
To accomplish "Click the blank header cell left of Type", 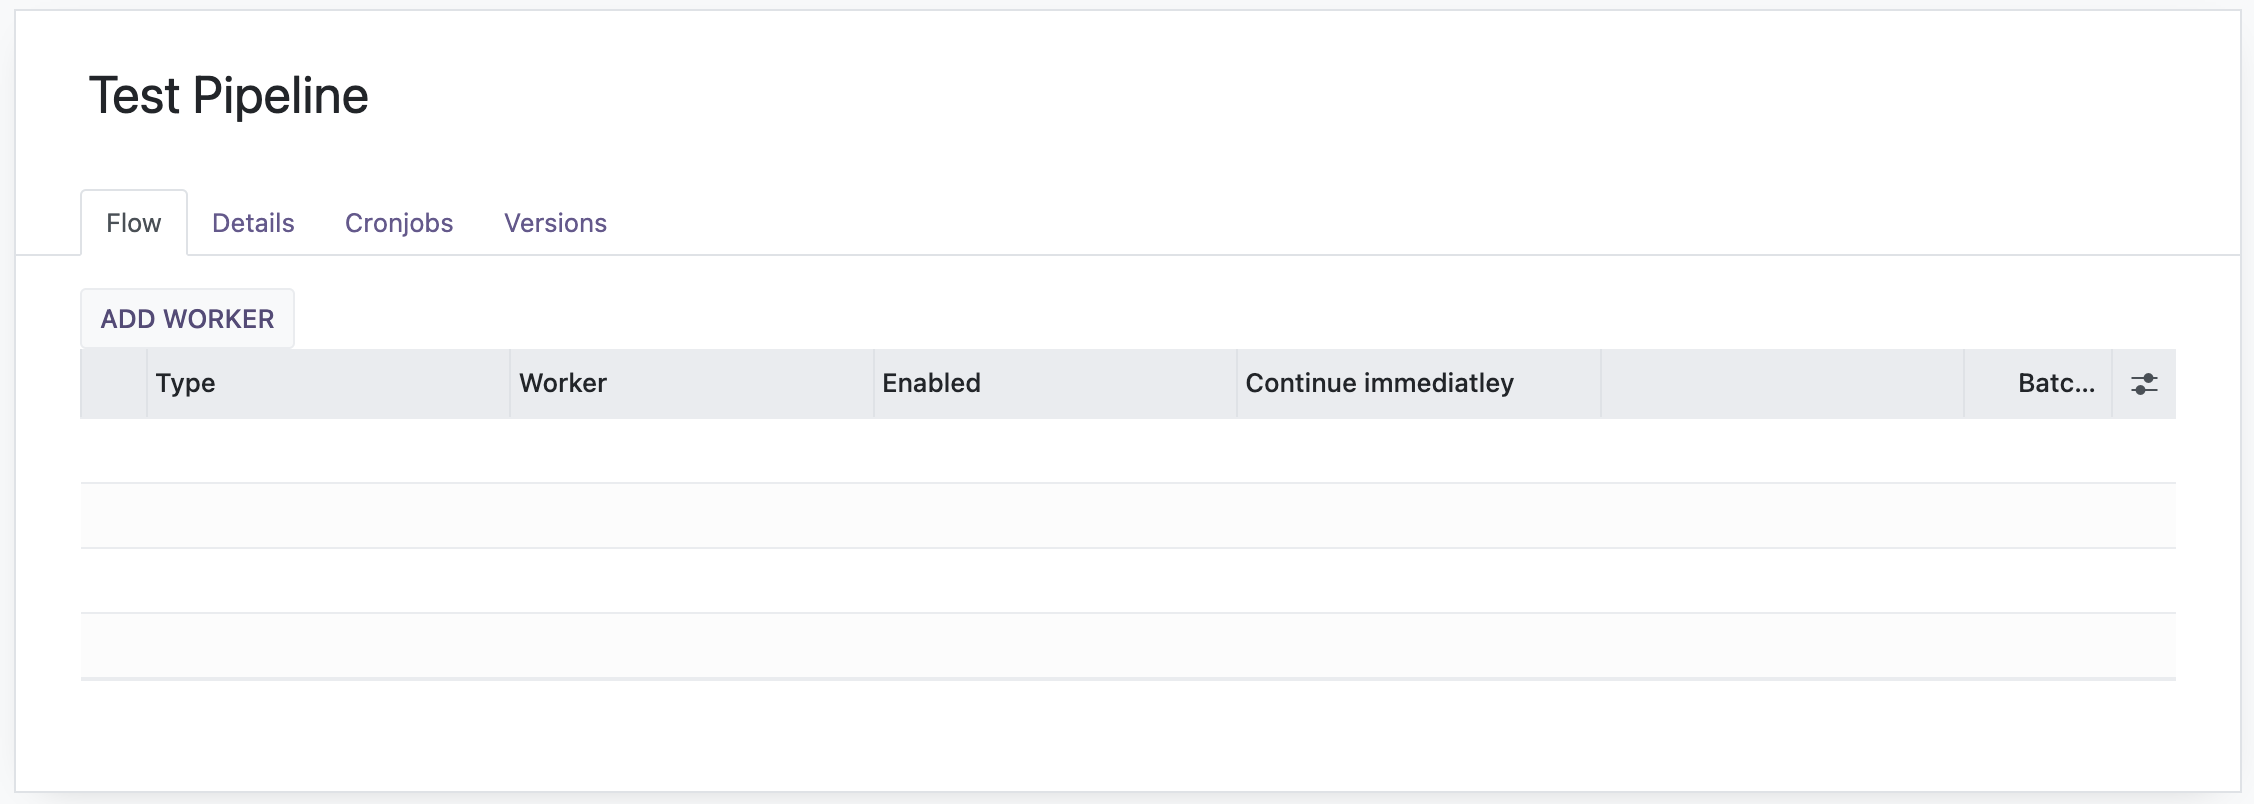I will pos(114,384).
